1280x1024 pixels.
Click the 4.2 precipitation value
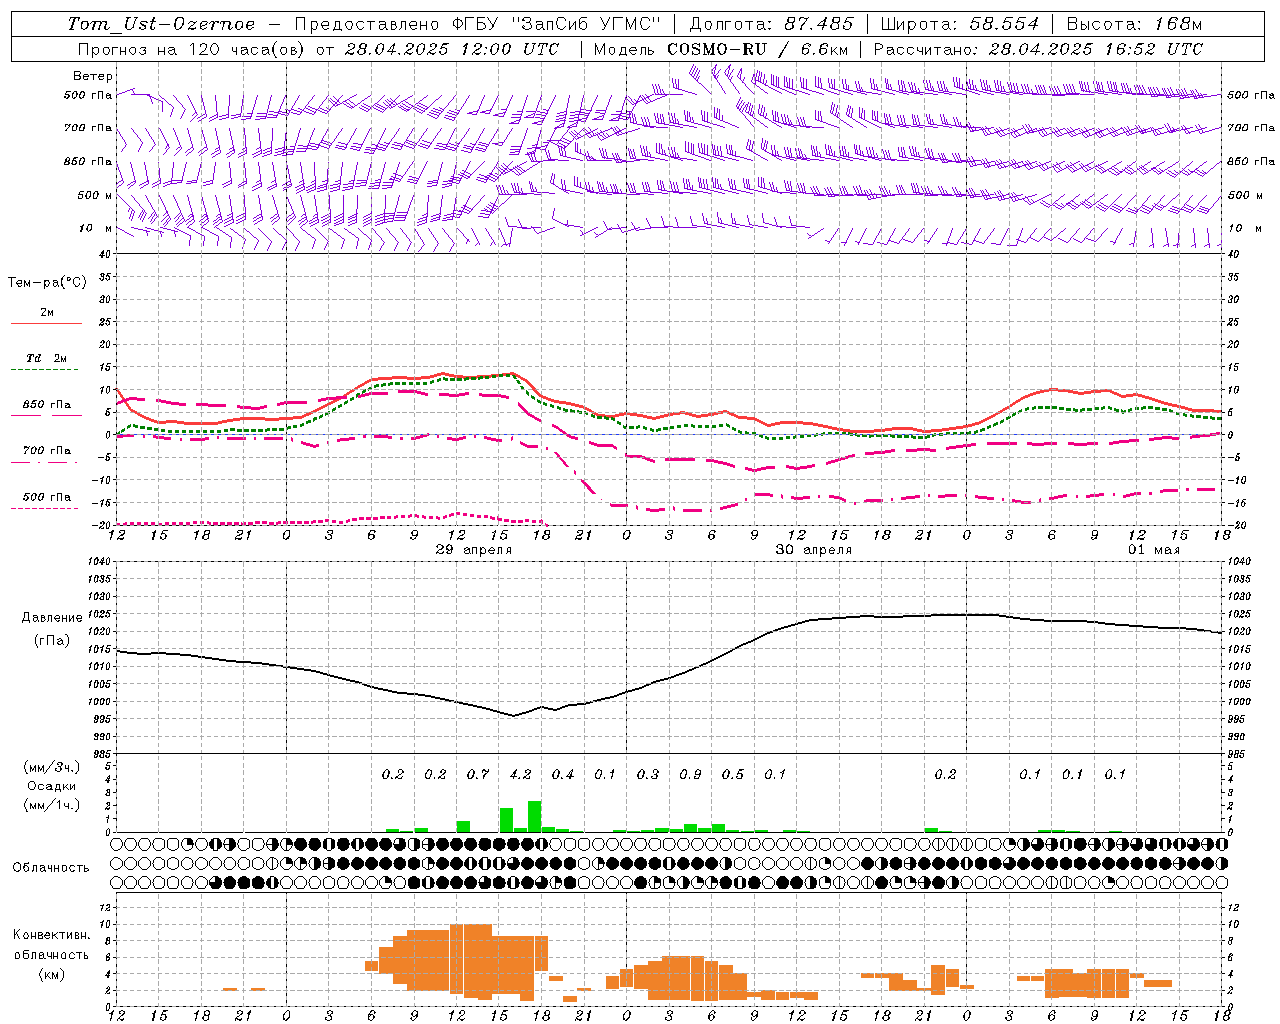520,774
